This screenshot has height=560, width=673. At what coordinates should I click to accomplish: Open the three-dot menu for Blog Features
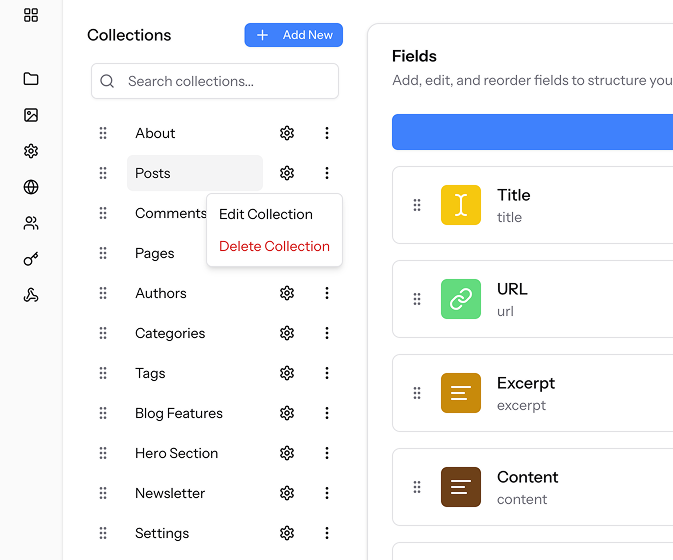pyautogui.click(x=327, y=413)
